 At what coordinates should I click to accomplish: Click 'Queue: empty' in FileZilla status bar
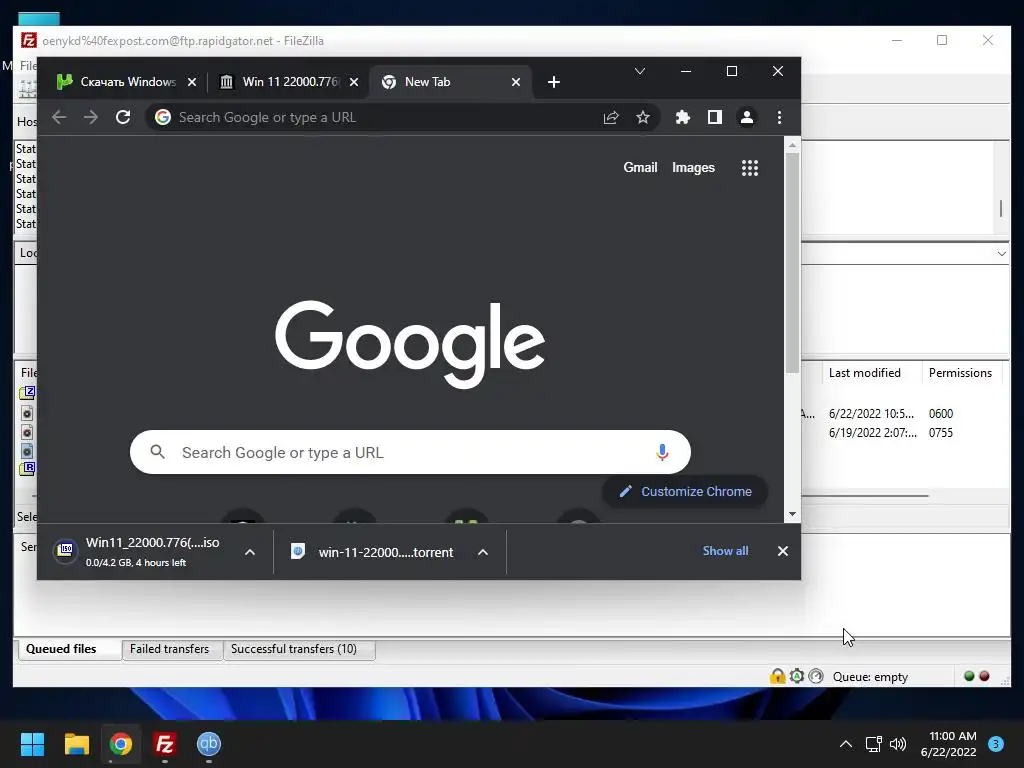(x=870, y=677)
